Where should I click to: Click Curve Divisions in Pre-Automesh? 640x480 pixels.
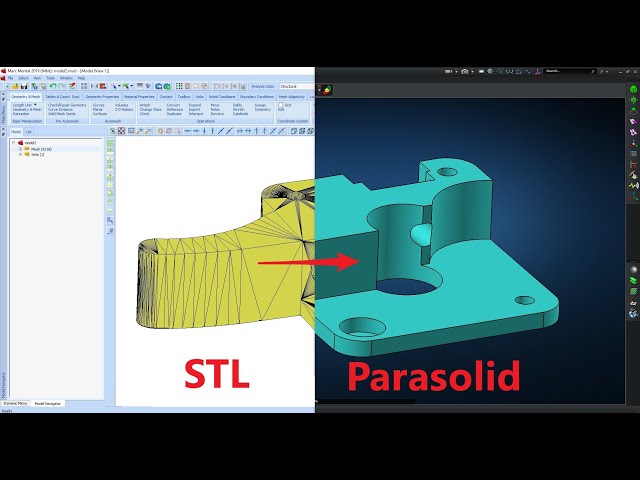click(x=60, y=109)
